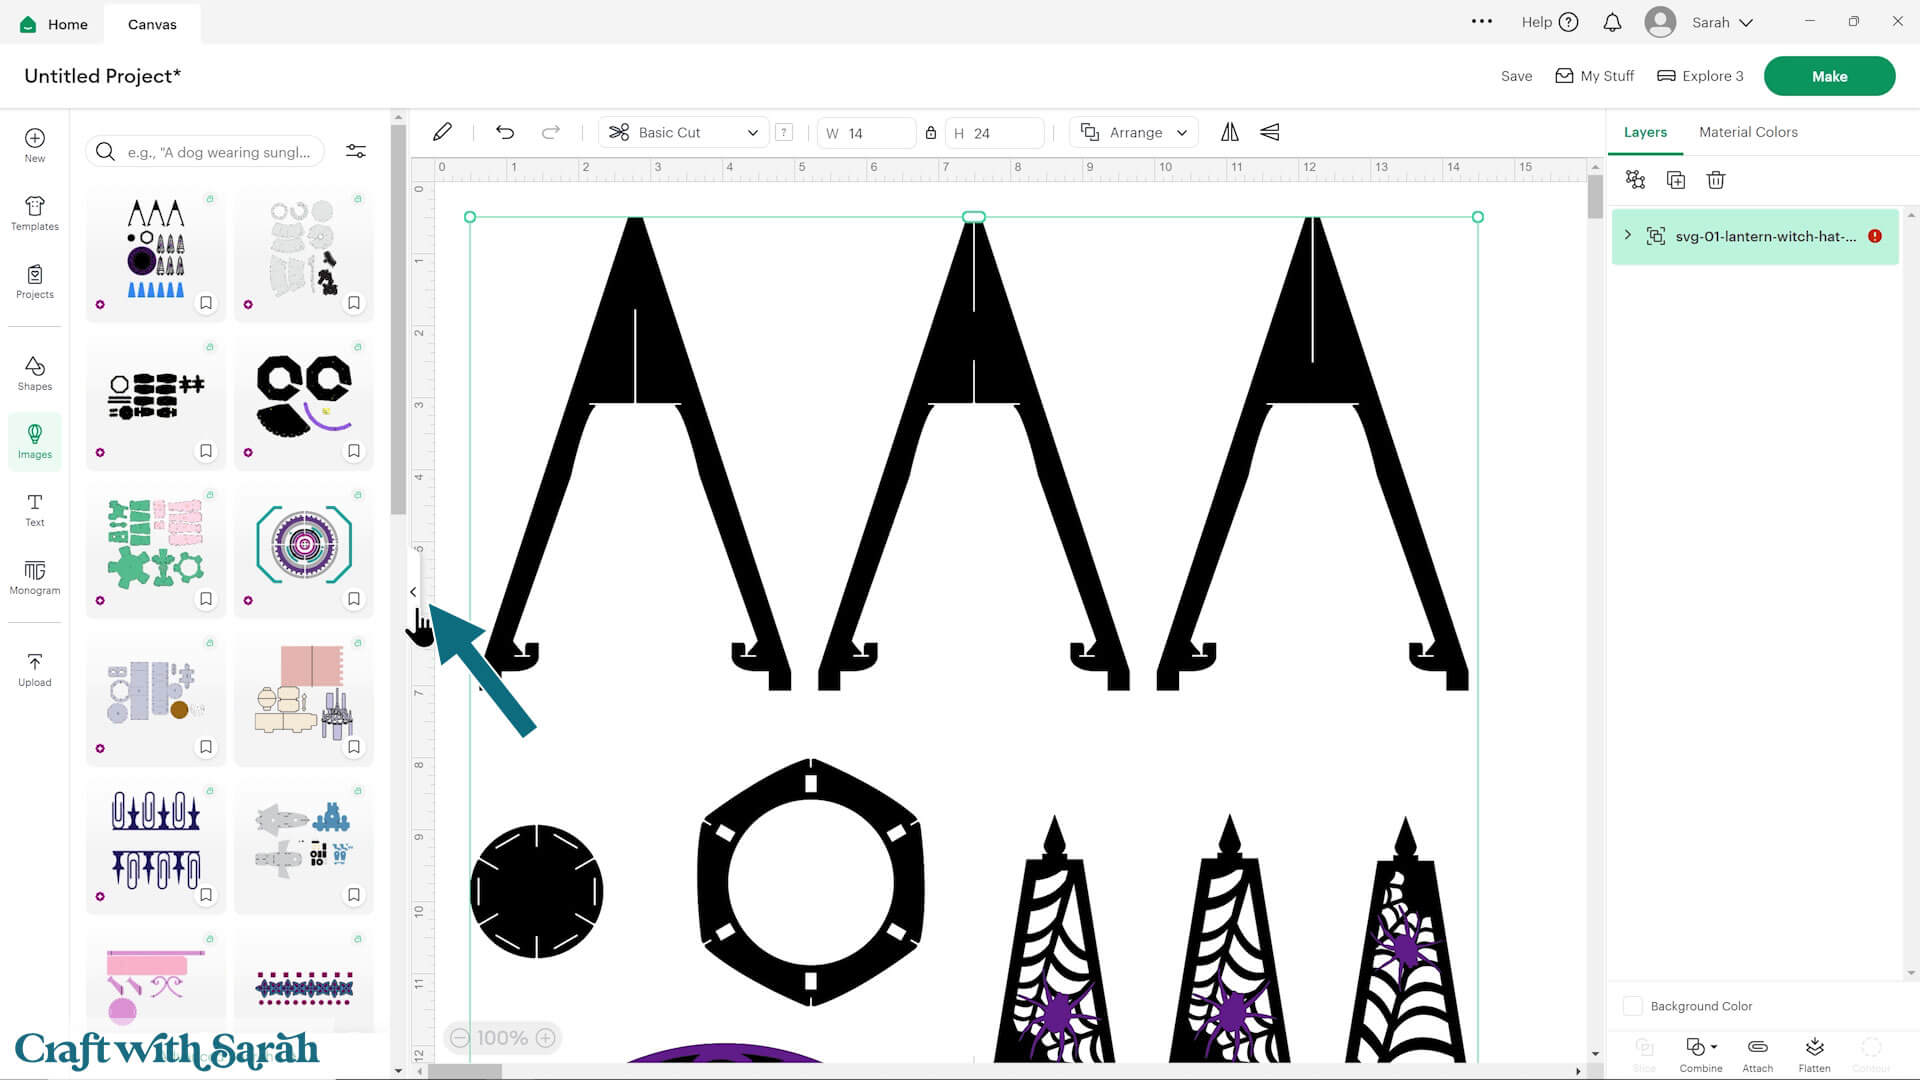Select the Text tool
Image resolution: width=1920 pixels, height=1080 pixels.
point(34,509)
